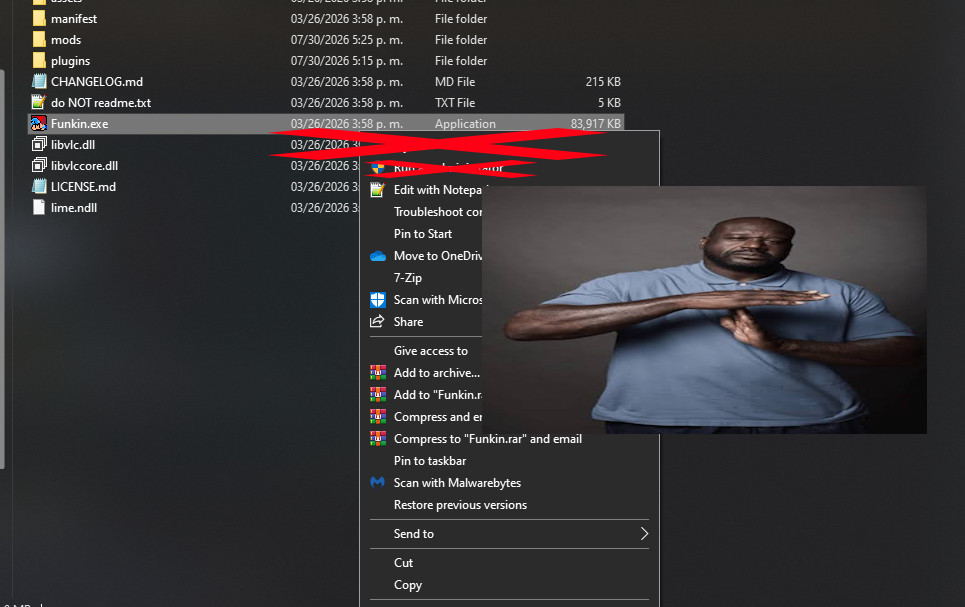Choose Copy in the context menu
The width and height of the screenshot is (965, 607).
pyautogui.click(x=408, y=585)
